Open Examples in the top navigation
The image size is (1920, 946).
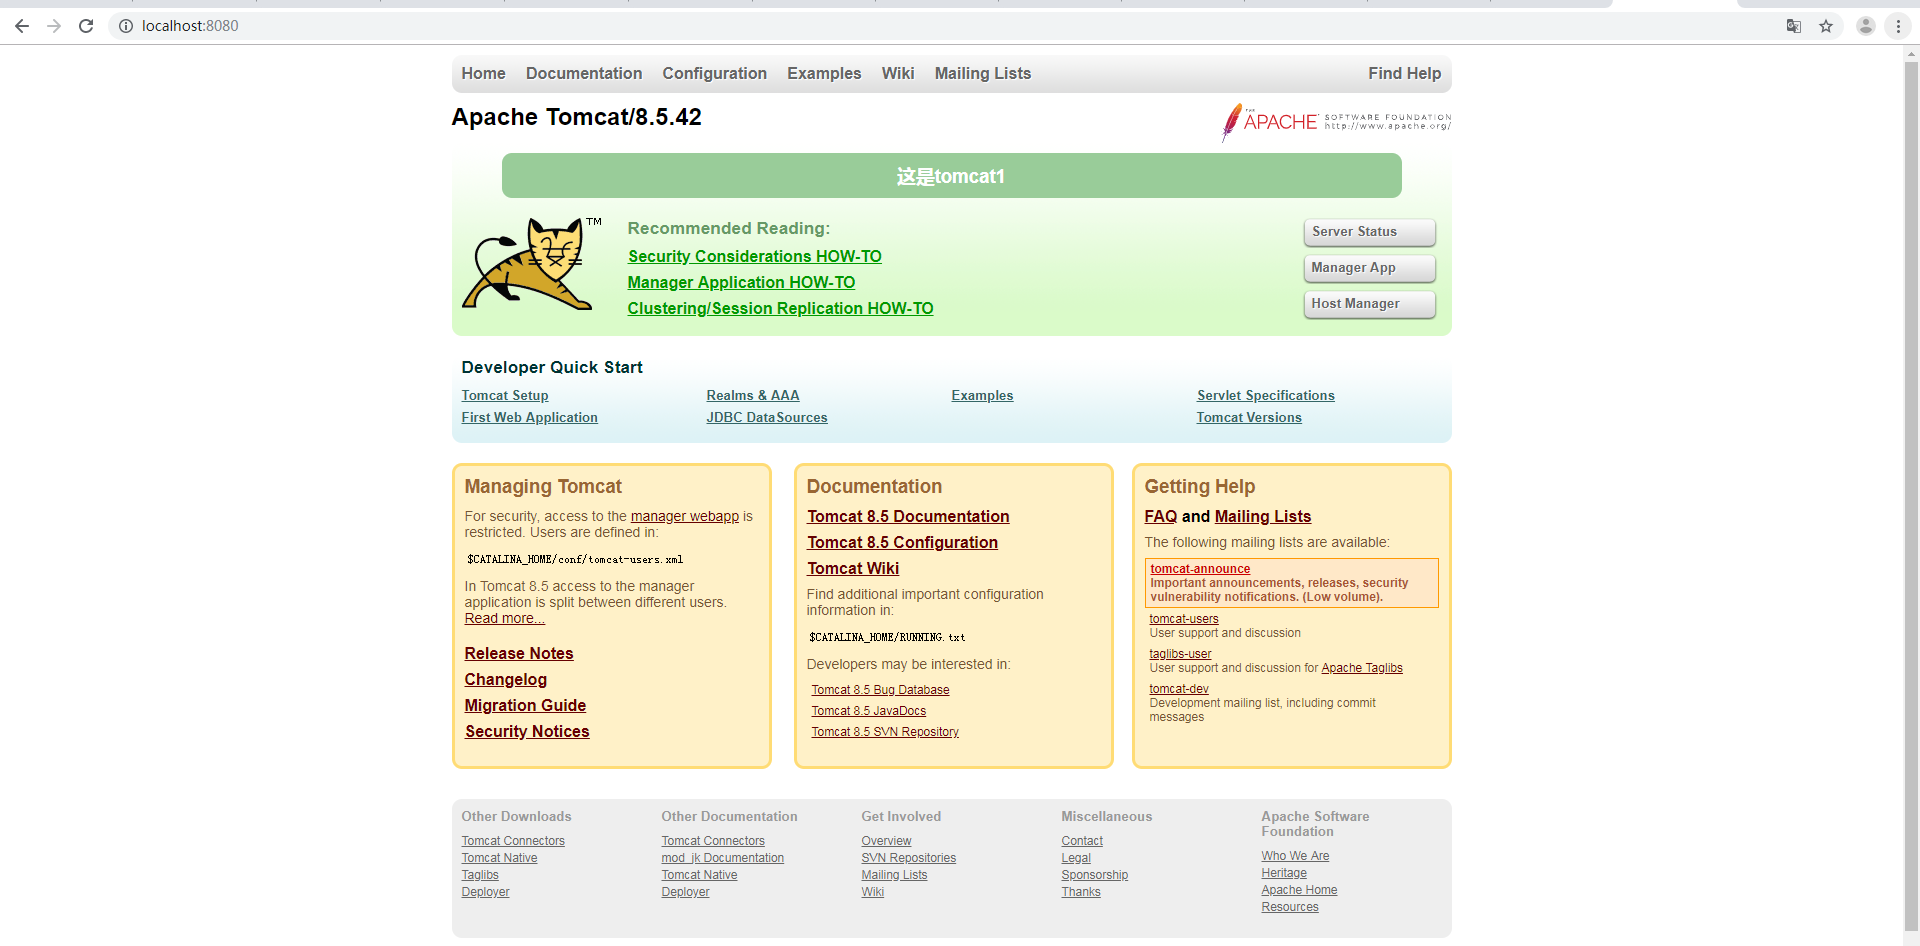[824, 74]
